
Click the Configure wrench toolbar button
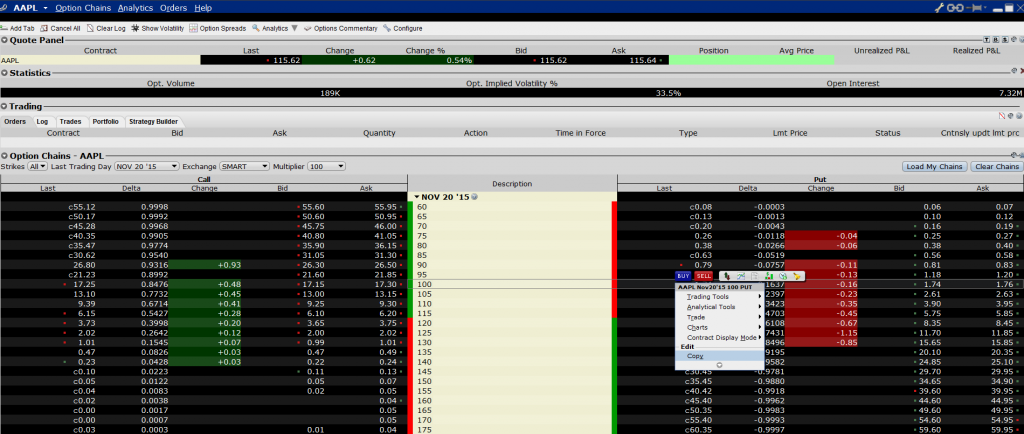click(403, 29)
